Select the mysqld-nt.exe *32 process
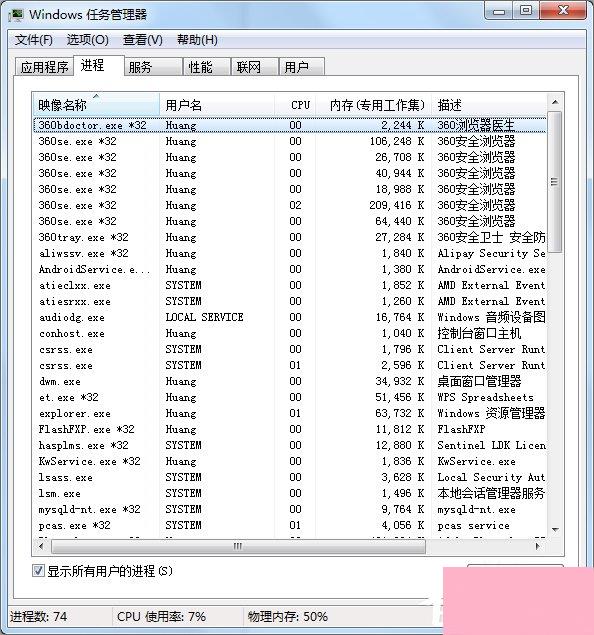This screenshot has width=594, height=635. (x=290, y=509)
